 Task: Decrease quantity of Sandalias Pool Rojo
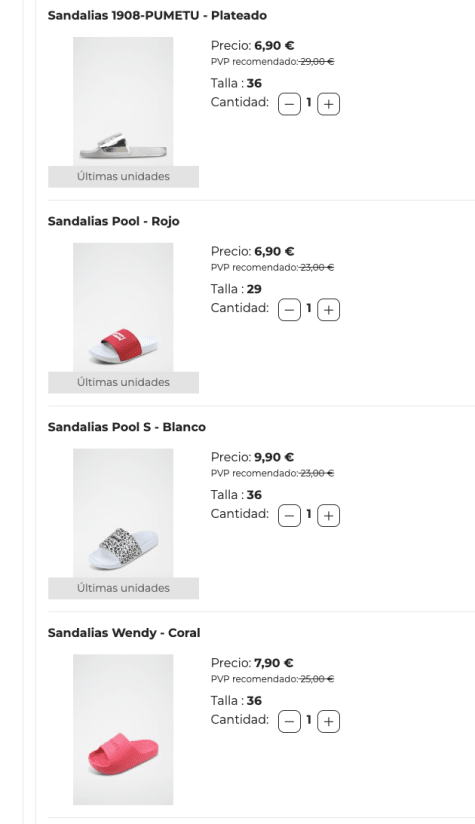[x=289, y=310]
